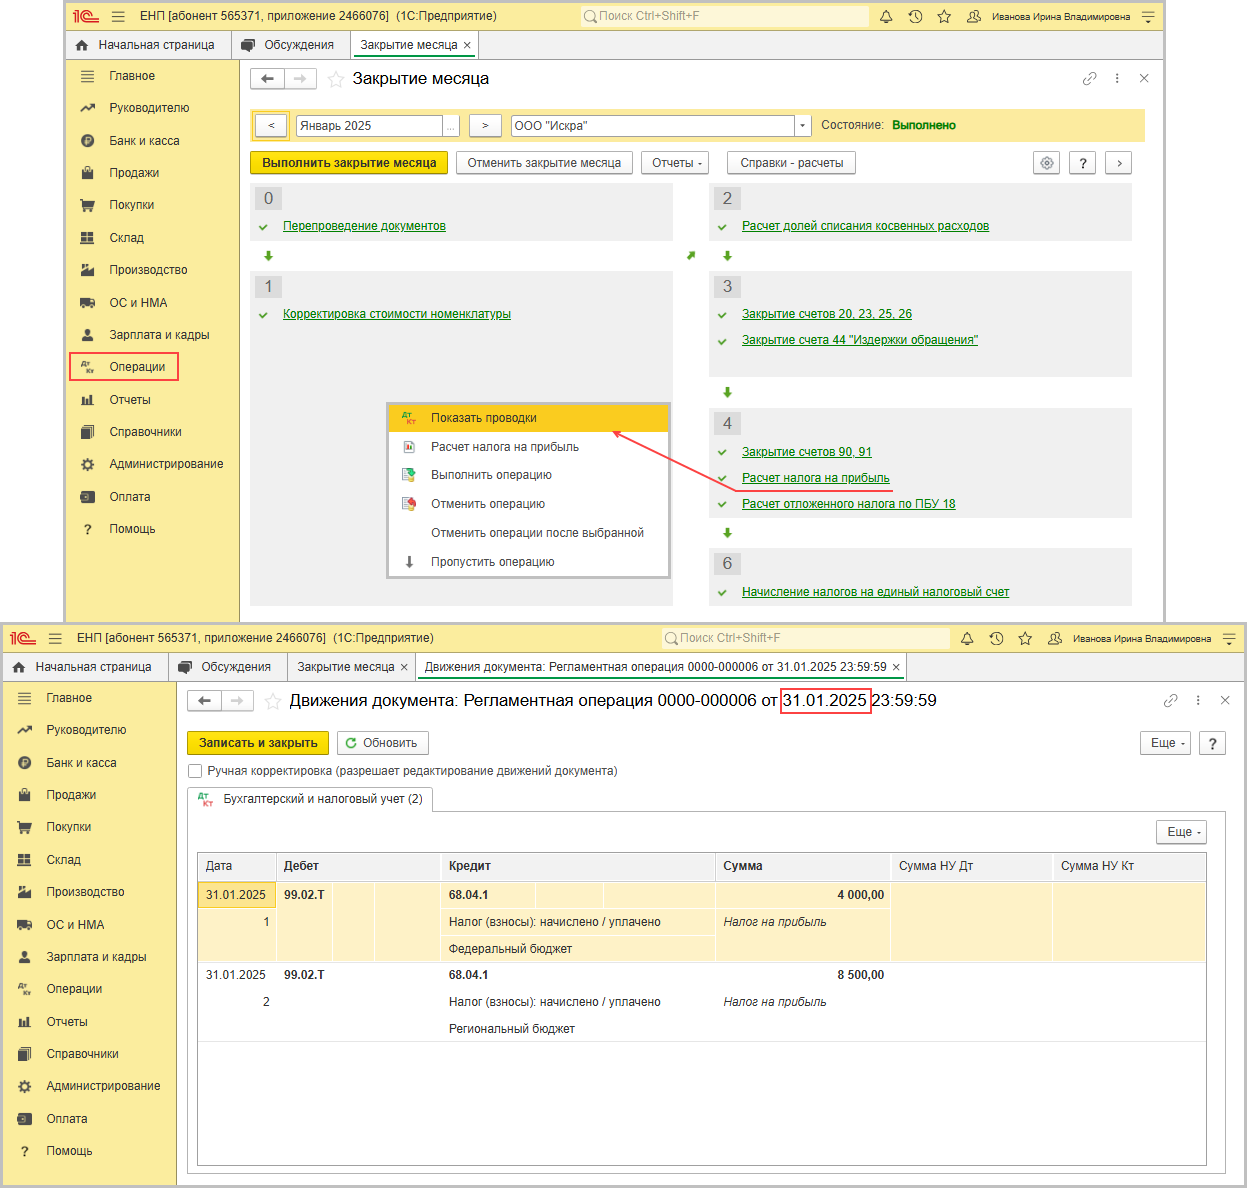Screen dimensions: 1247x1188
Task: Open Отчеты section in bottom window sidebar
Action: point(67,1022)
